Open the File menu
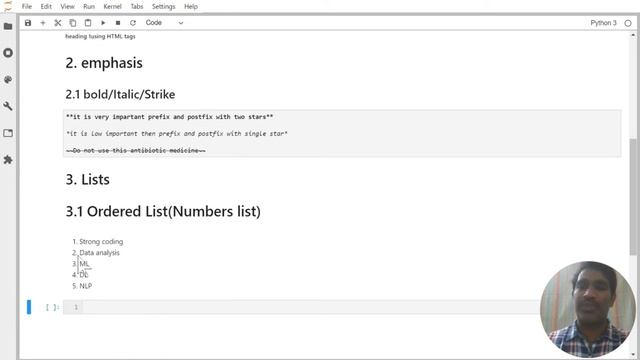 27,7
